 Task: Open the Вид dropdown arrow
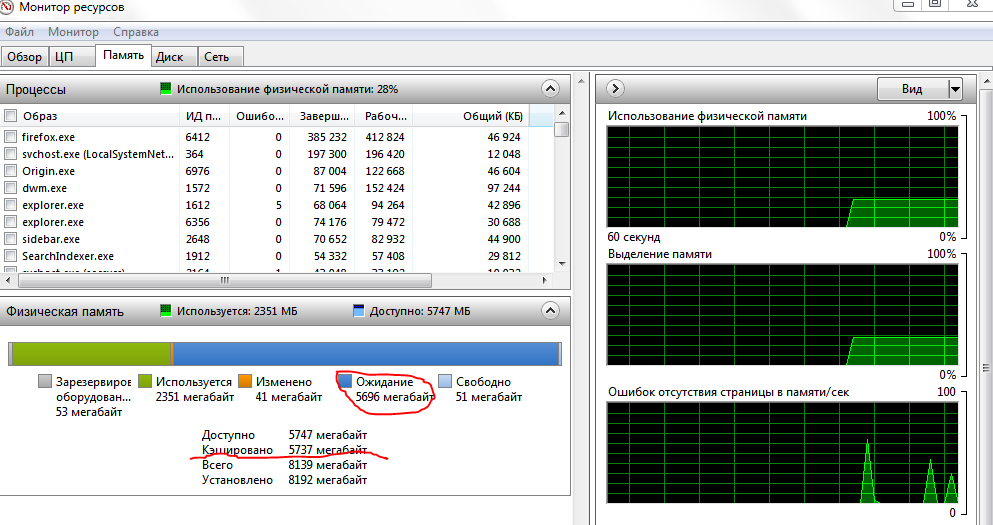(x=955, y=89)
